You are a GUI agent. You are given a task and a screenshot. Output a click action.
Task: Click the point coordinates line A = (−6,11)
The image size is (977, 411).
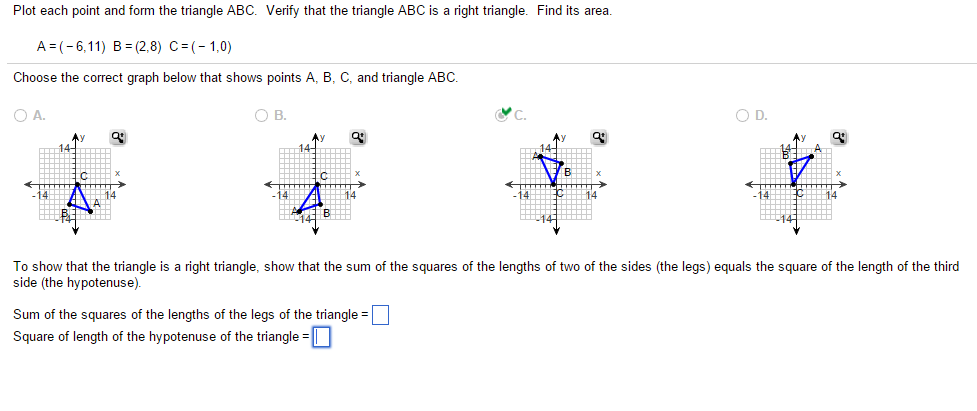pyautogui.click(x=71, y=45)
